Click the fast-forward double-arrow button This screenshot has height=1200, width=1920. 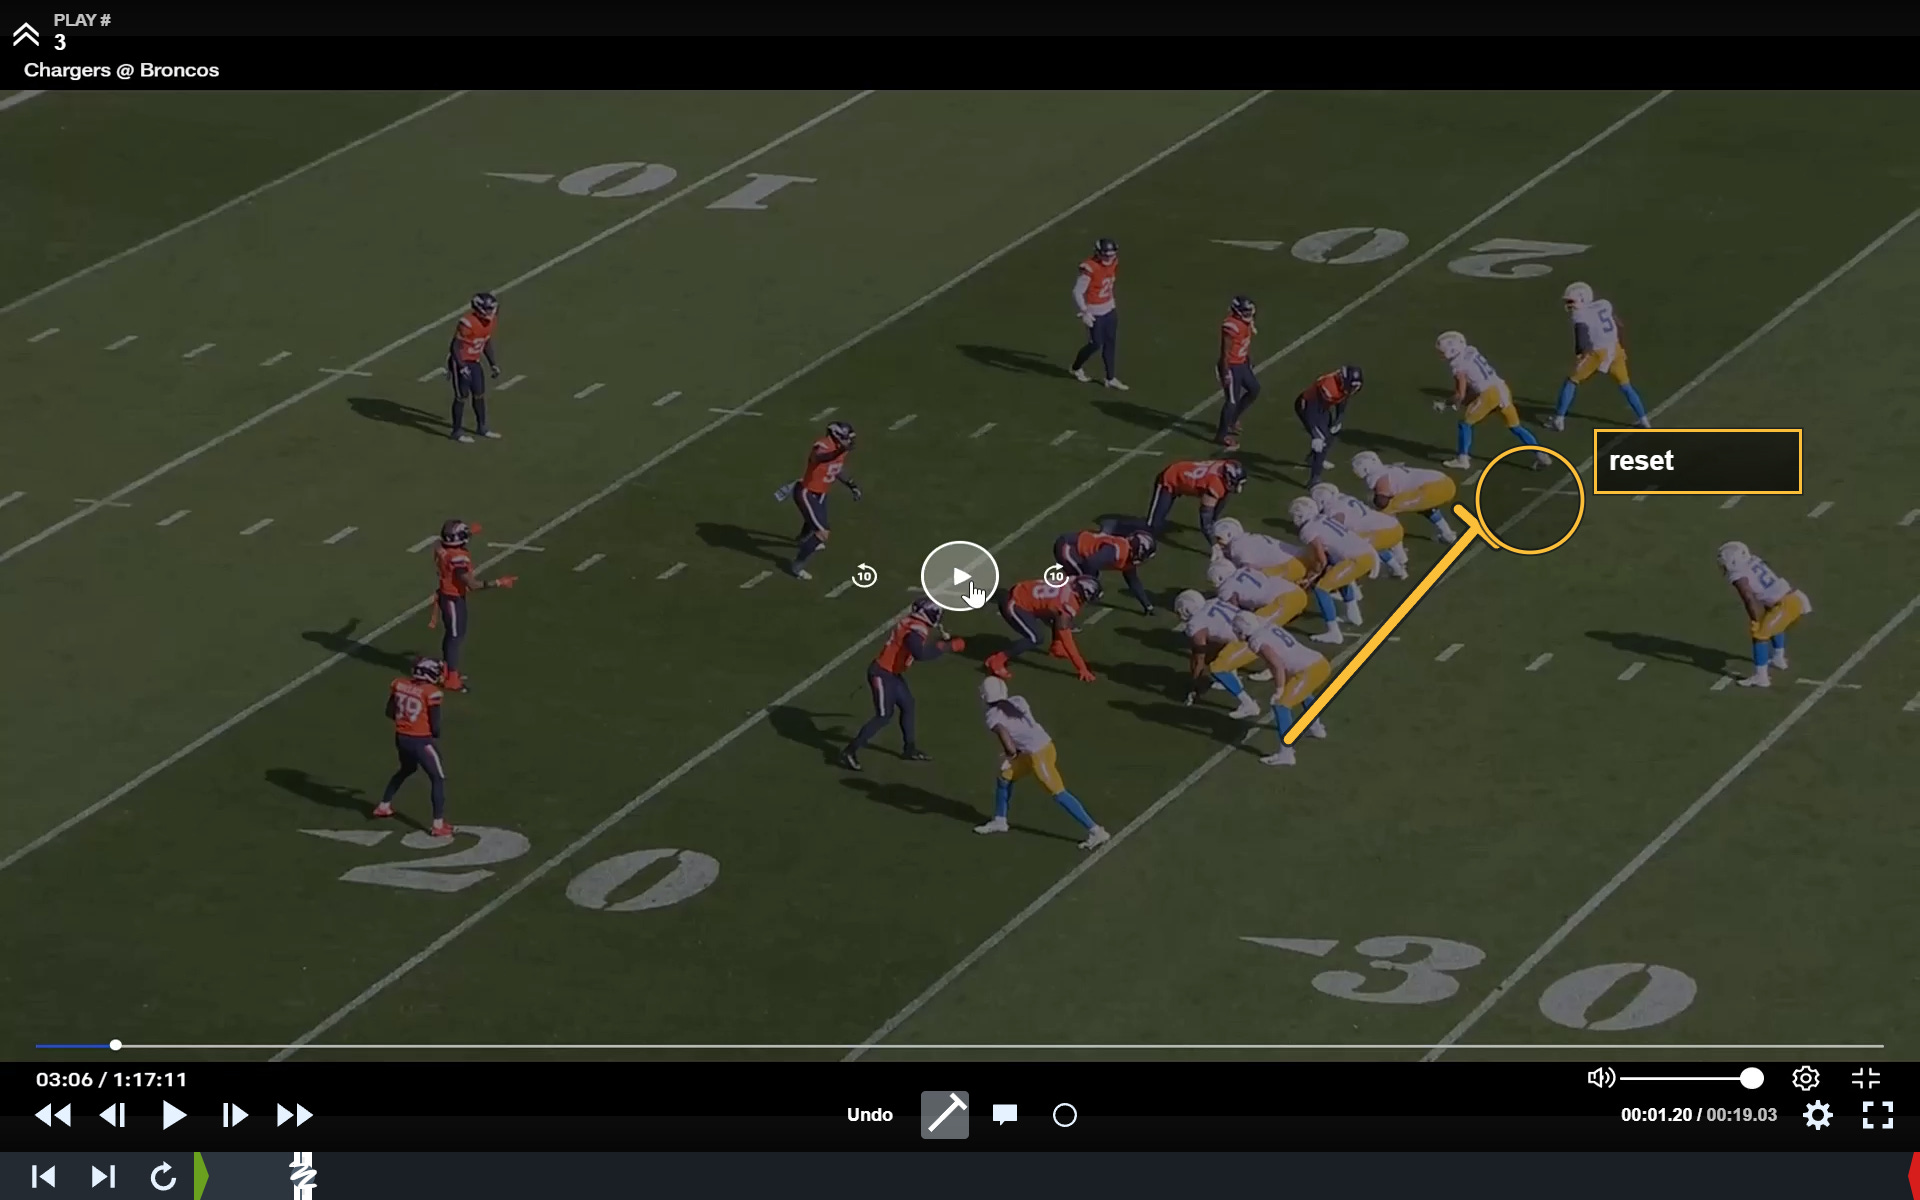pos(295,1115)
